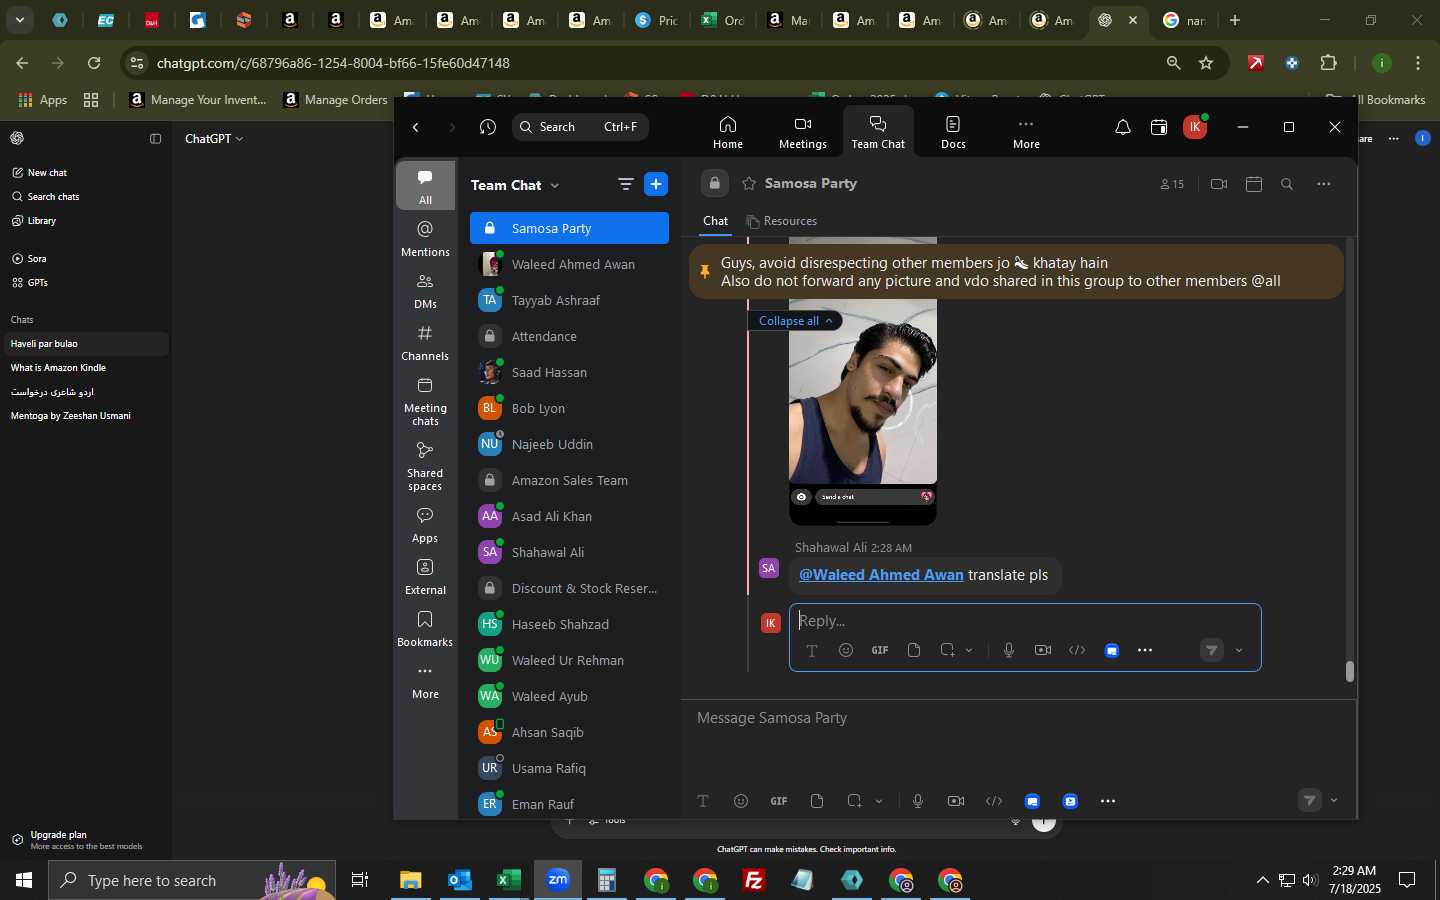Click the code snippet icon in reply box

(1077, 651)
